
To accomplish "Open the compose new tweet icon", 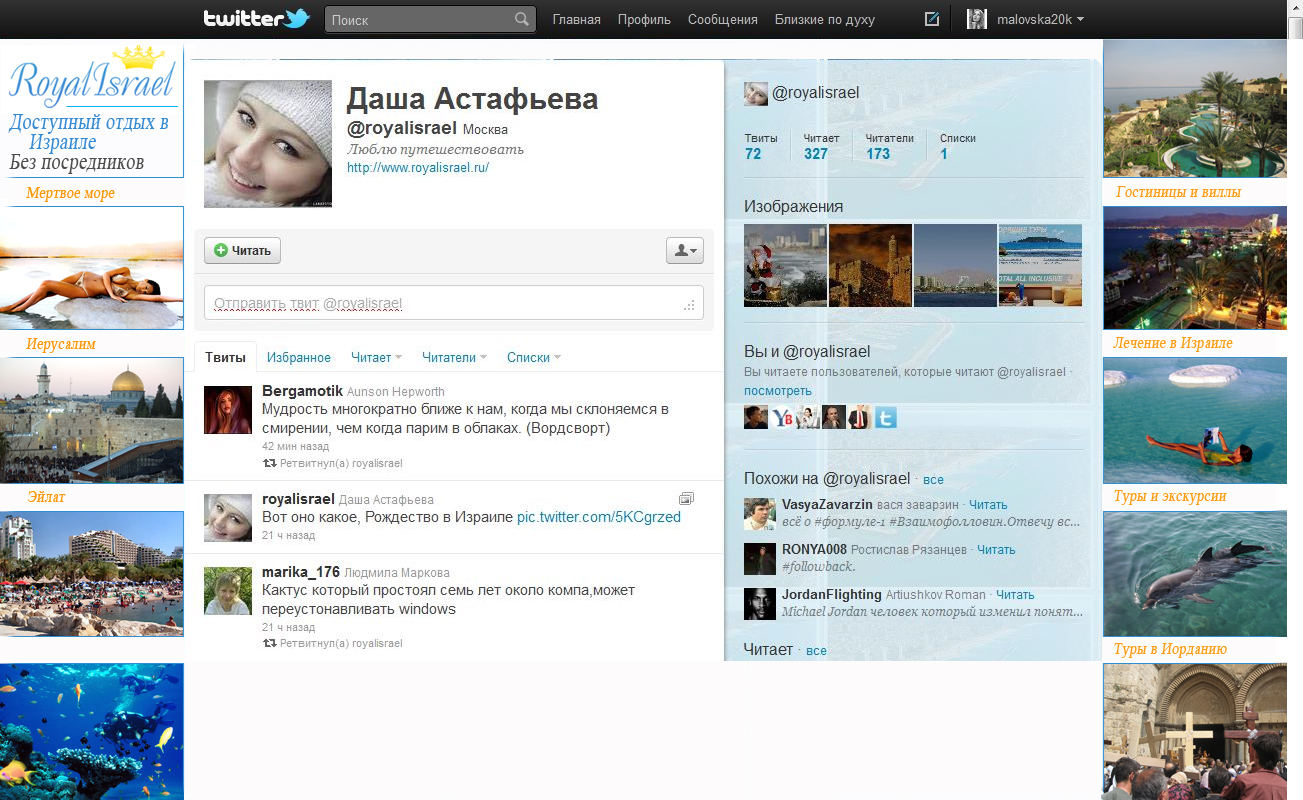I will (x=932, y=19).
